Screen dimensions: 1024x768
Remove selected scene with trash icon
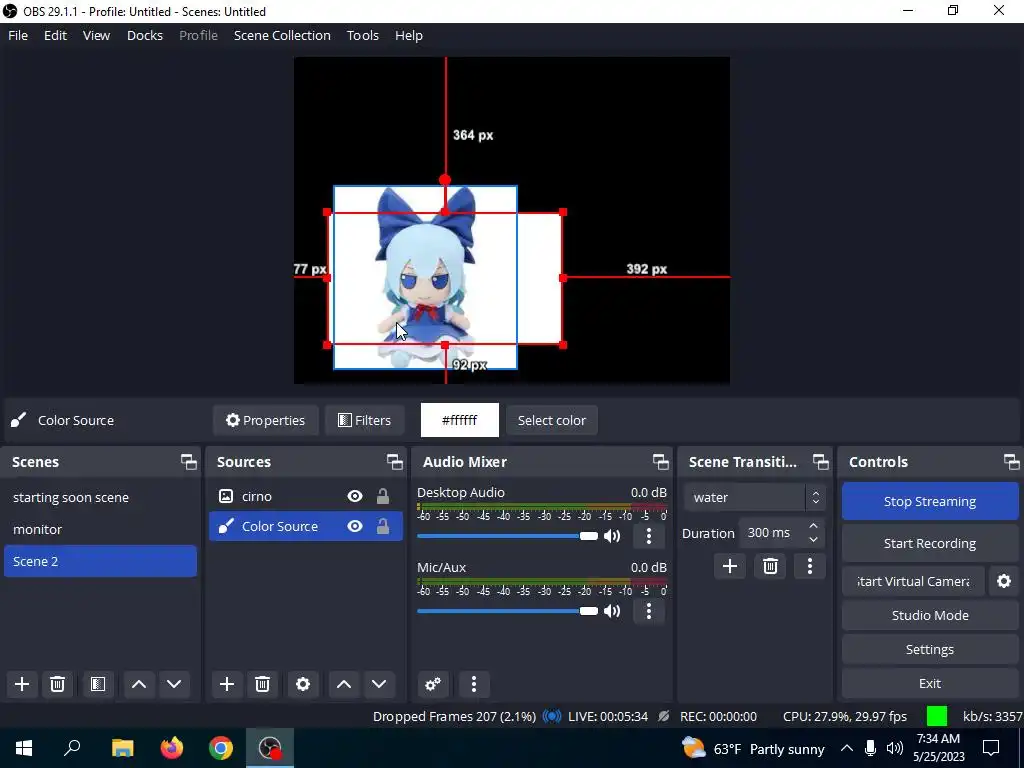57,684
